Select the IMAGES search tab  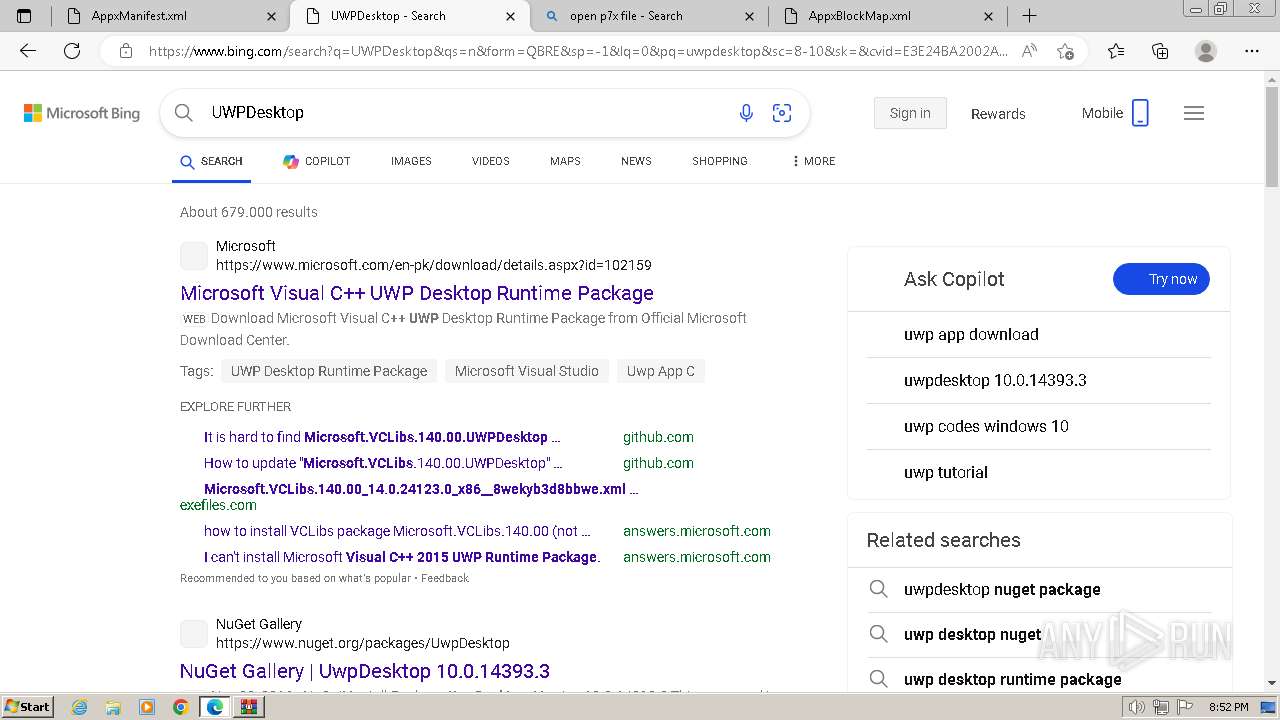click(x=411, y=161)
